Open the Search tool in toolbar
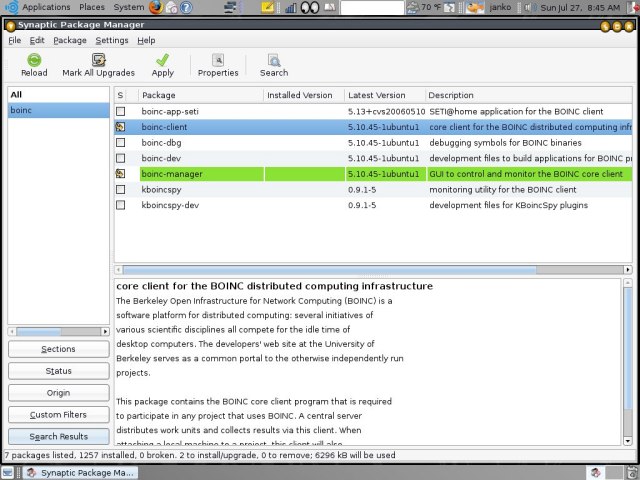640x480 pixels. pos(274,60)
